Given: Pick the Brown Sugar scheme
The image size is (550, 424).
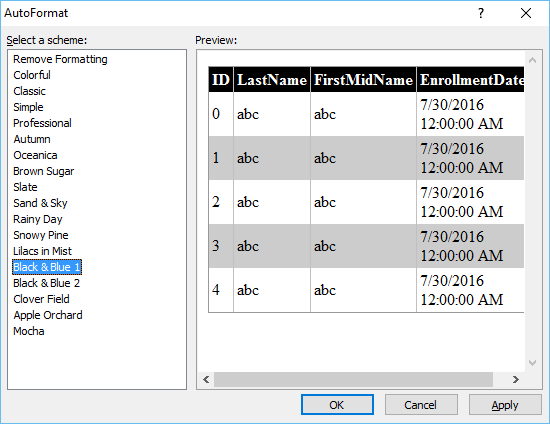Looking at the screenshot, I should tap(43, 171).
